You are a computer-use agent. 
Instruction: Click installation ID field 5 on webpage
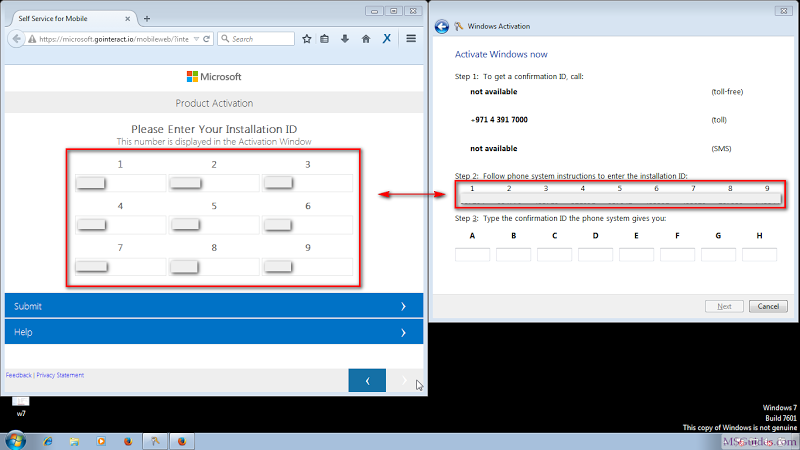pos(214,224)
